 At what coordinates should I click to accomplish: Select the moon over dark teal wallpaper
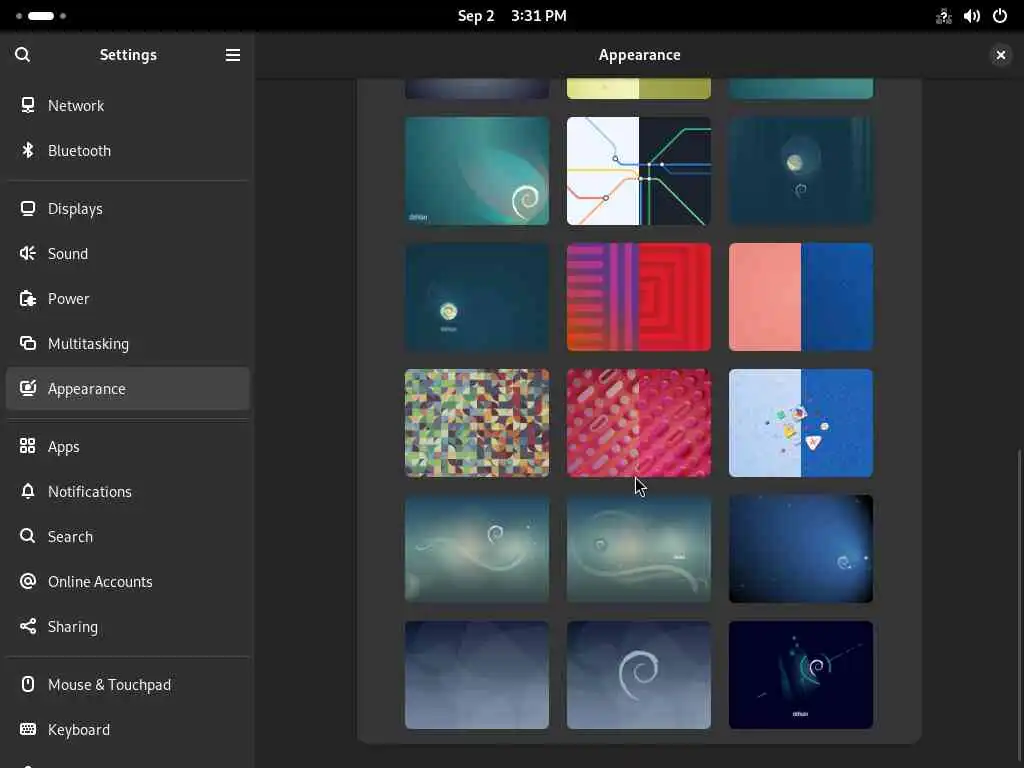(801, 171)
